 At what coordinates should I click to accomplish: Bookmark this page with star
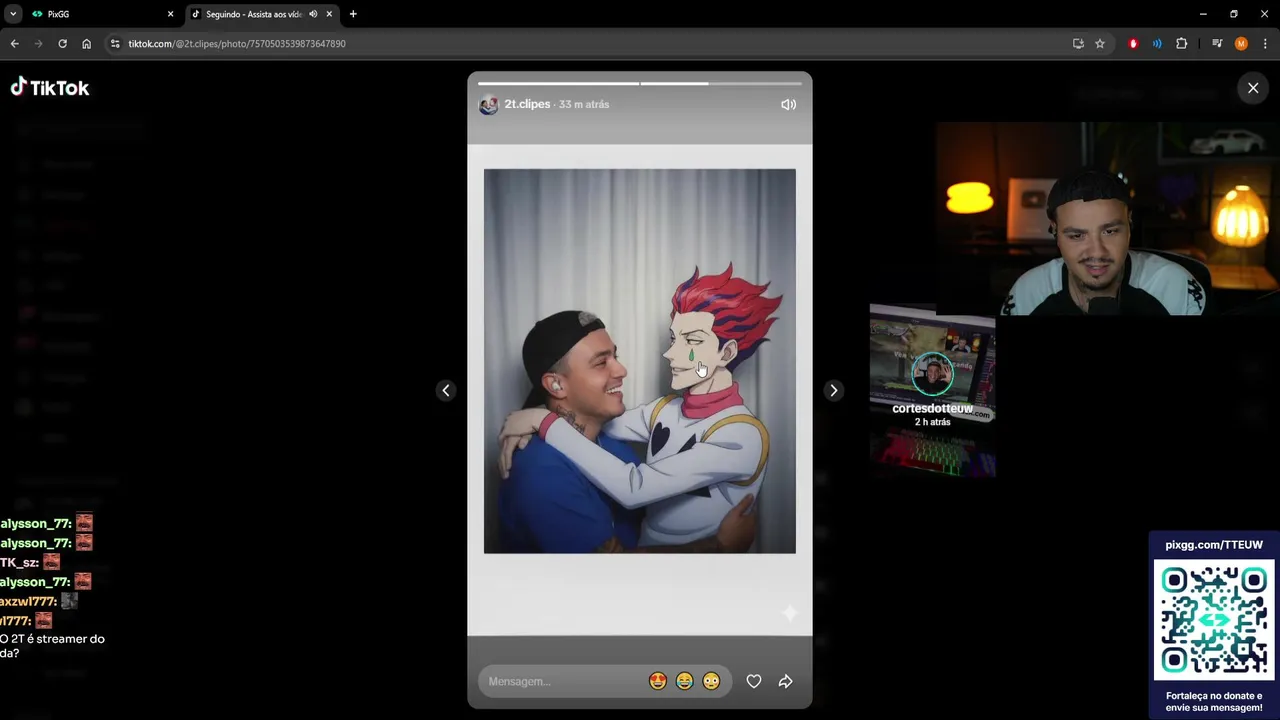coord(1100,44)
